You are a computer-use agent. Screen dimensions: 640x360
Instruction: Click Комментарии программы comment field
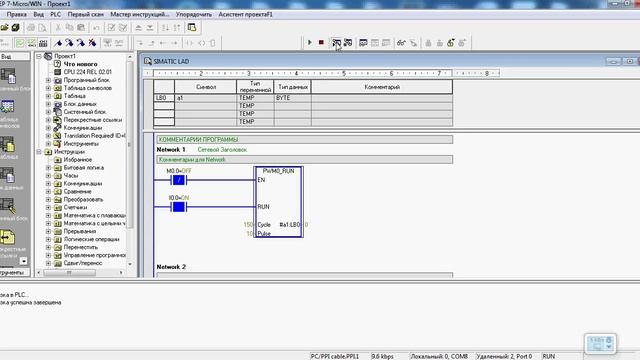tap(304, 140)
